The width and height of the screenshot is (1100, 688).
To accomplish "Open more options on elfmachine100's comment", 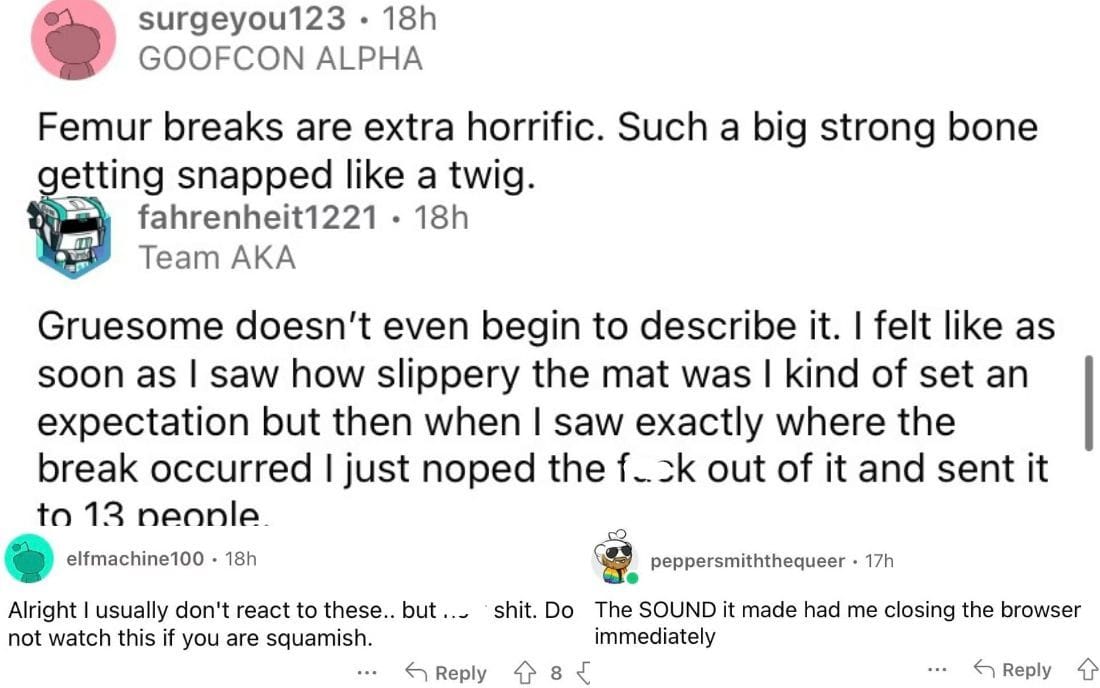I will [367, 673].
